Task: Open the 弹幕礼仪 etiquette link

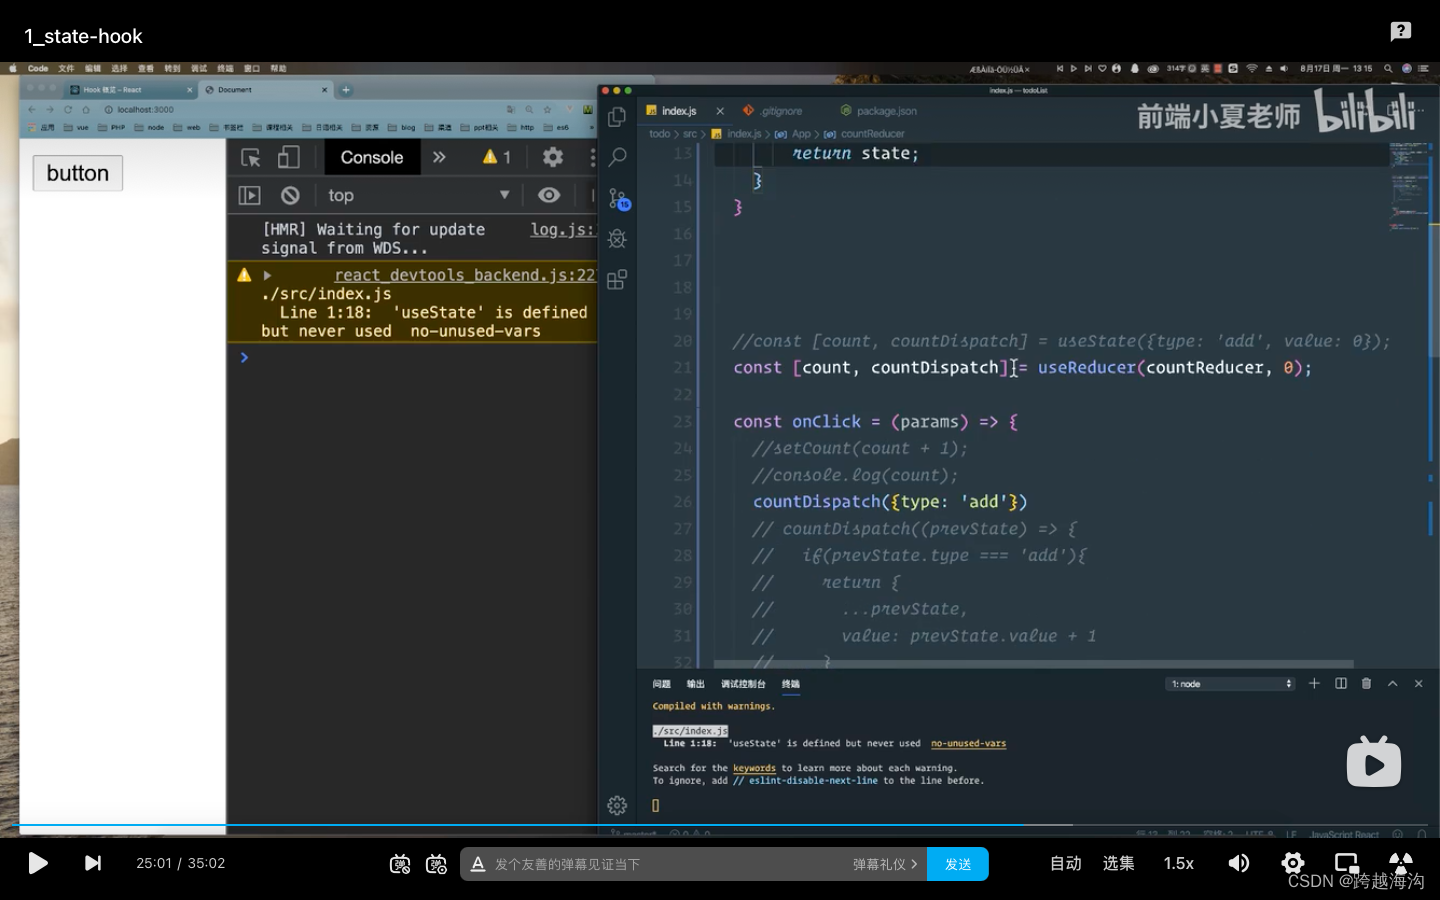Action: pos(885,864)
